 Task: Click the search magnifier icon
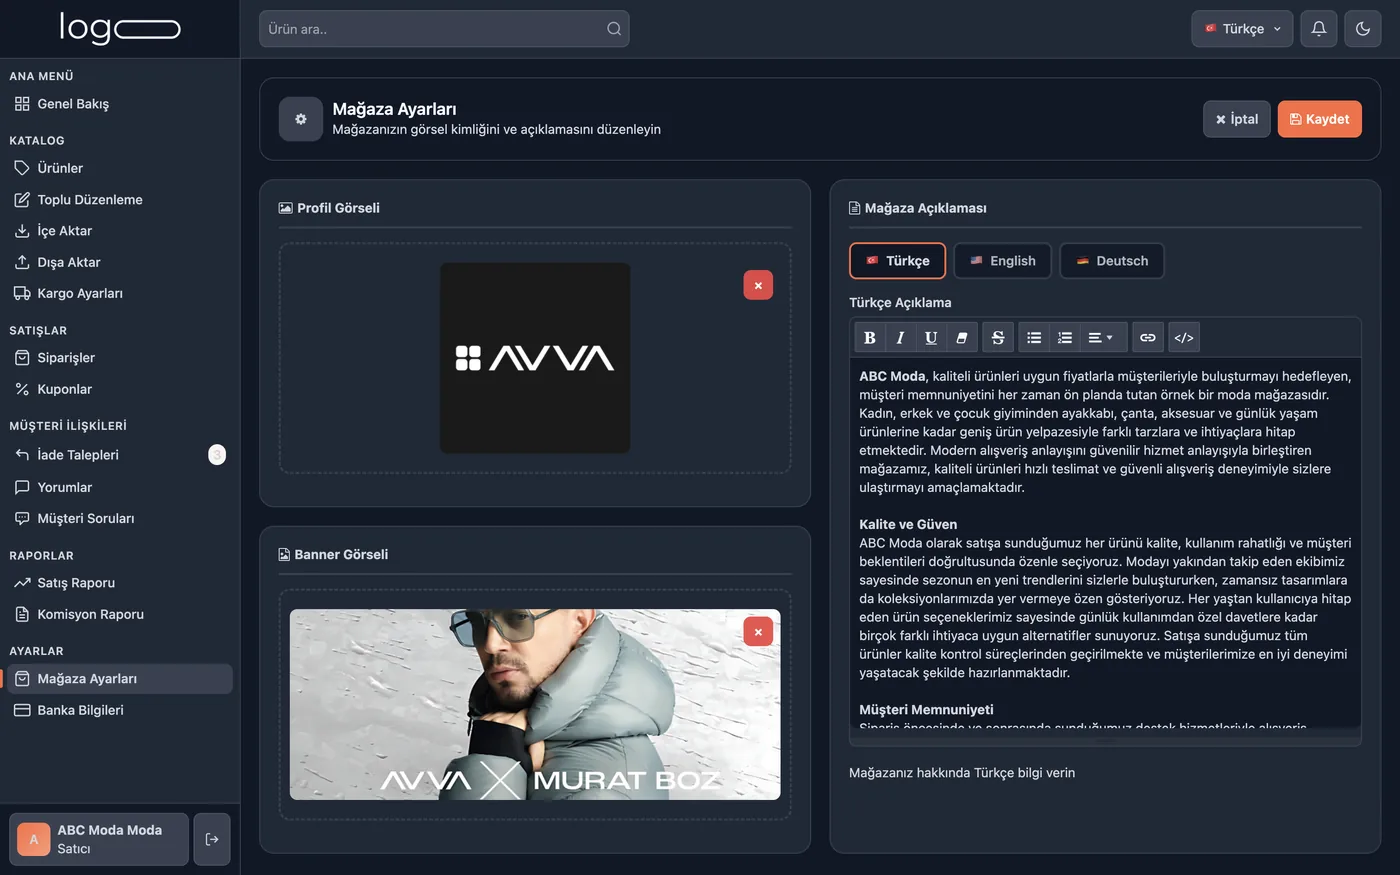pos(614,29)
